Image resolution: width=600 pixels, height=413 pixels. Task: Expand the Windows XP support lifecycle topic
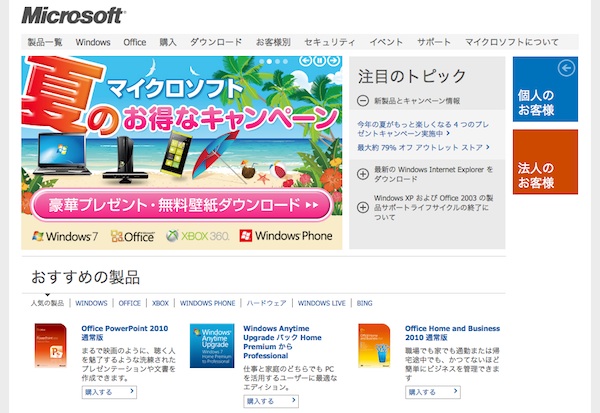362,203
